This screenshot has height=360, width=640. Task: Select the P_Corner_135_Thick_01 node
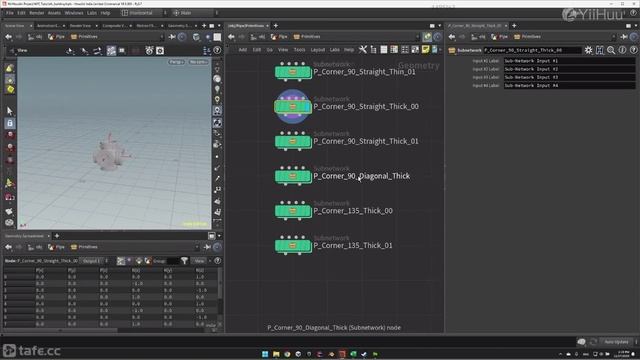coord(293,245)
